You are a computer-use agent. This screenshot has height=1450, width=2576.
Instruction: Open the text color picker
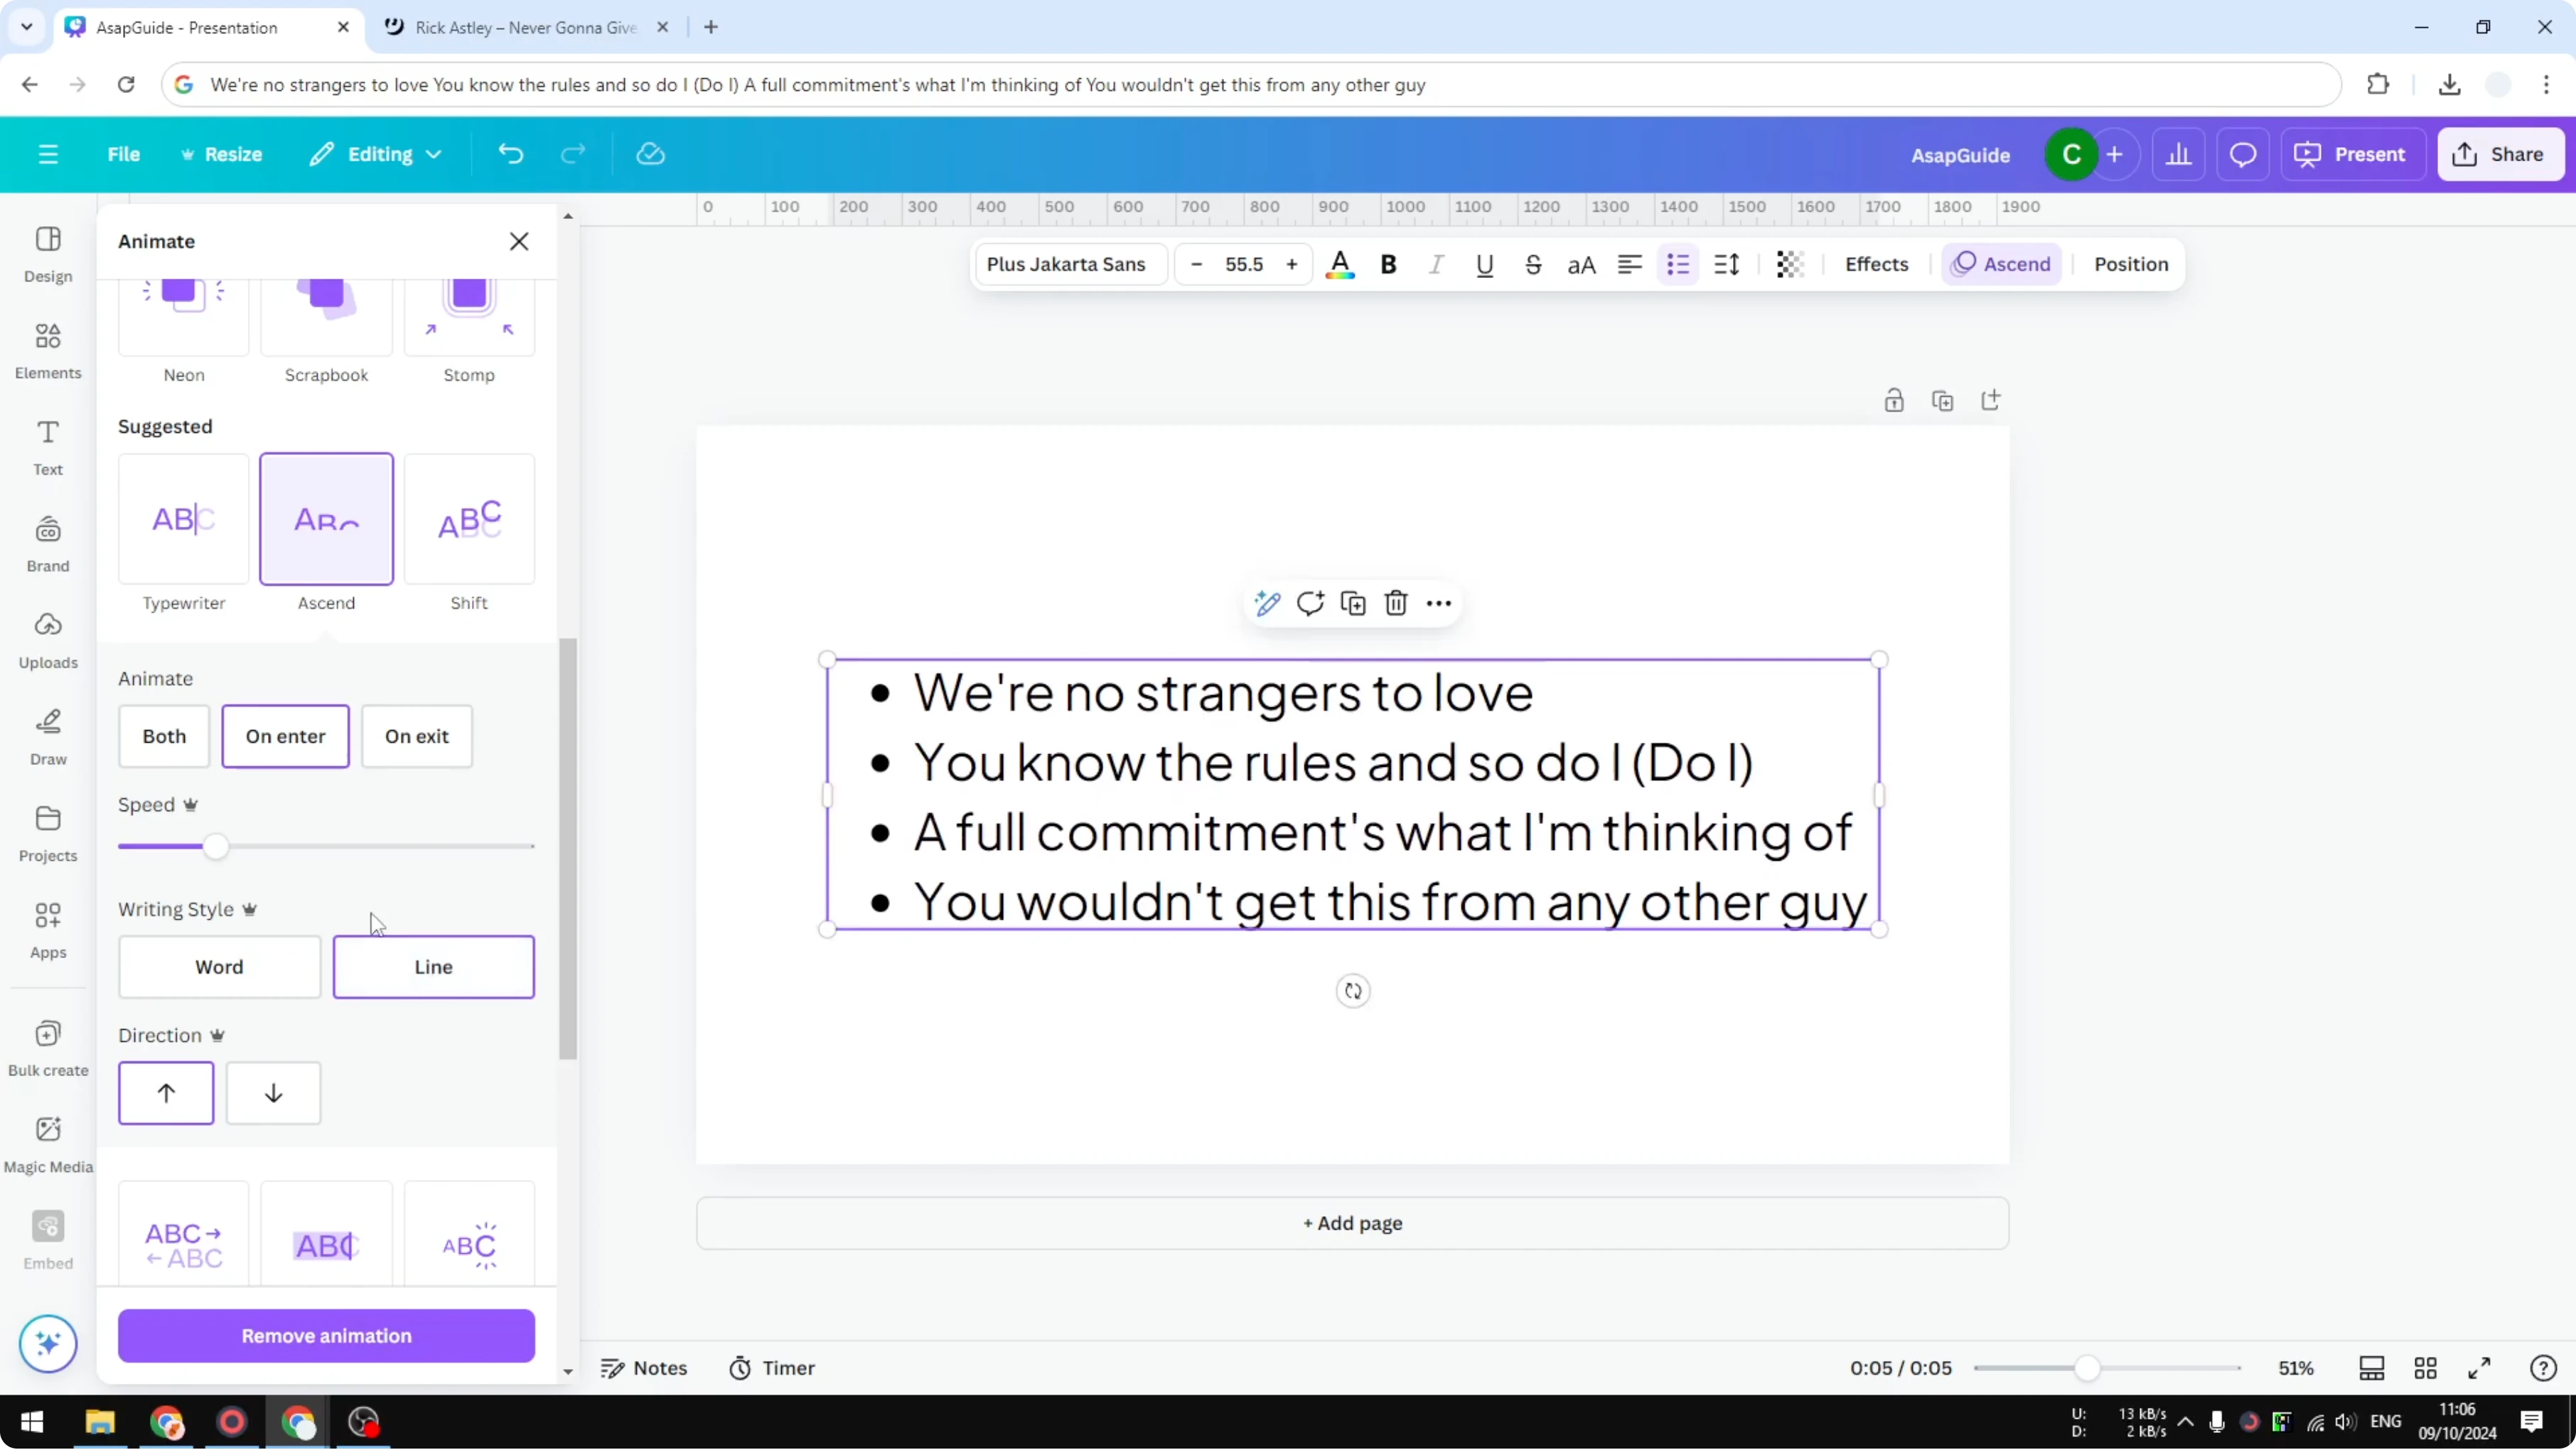pos(1340,265)
